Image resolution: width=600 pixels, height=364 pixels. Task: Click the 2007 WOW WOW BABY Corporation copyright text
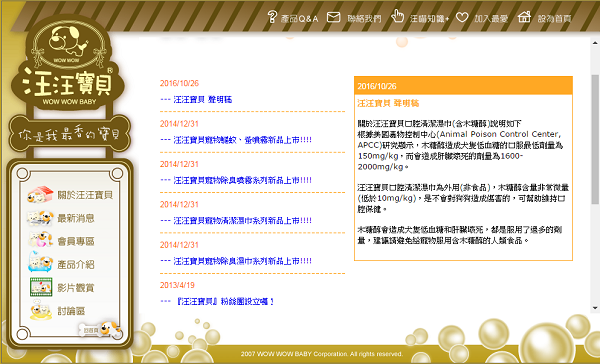[x=321, y=354]
